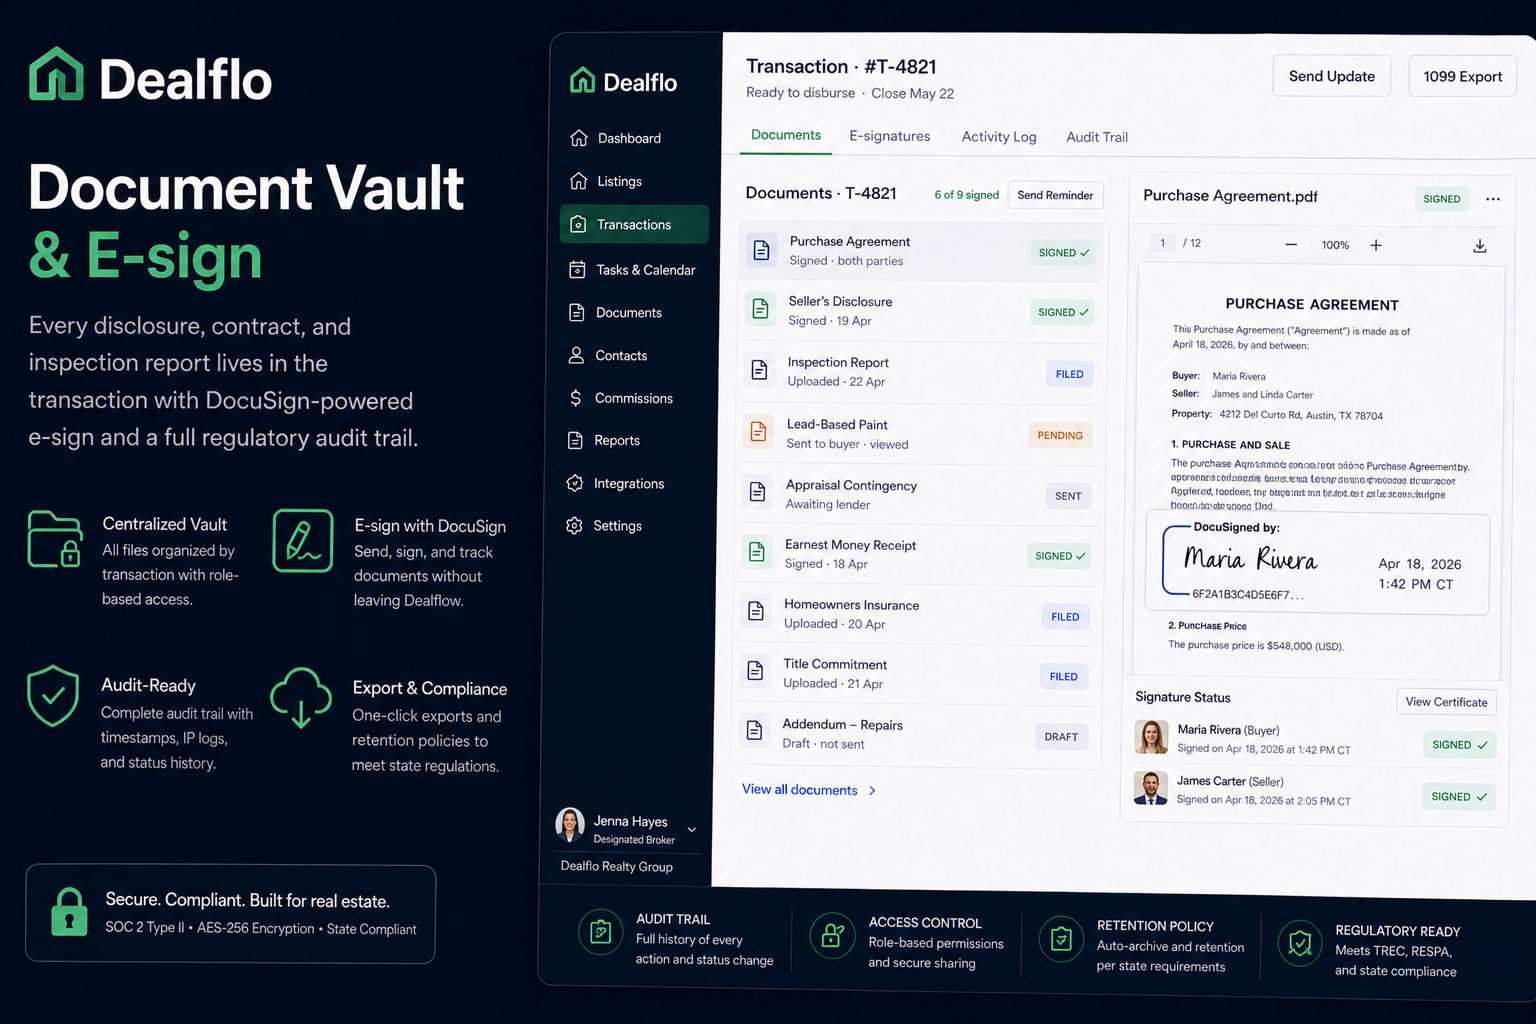Click the PDF page number field
The image size is (1536, 1024).
coord(1162,243)
